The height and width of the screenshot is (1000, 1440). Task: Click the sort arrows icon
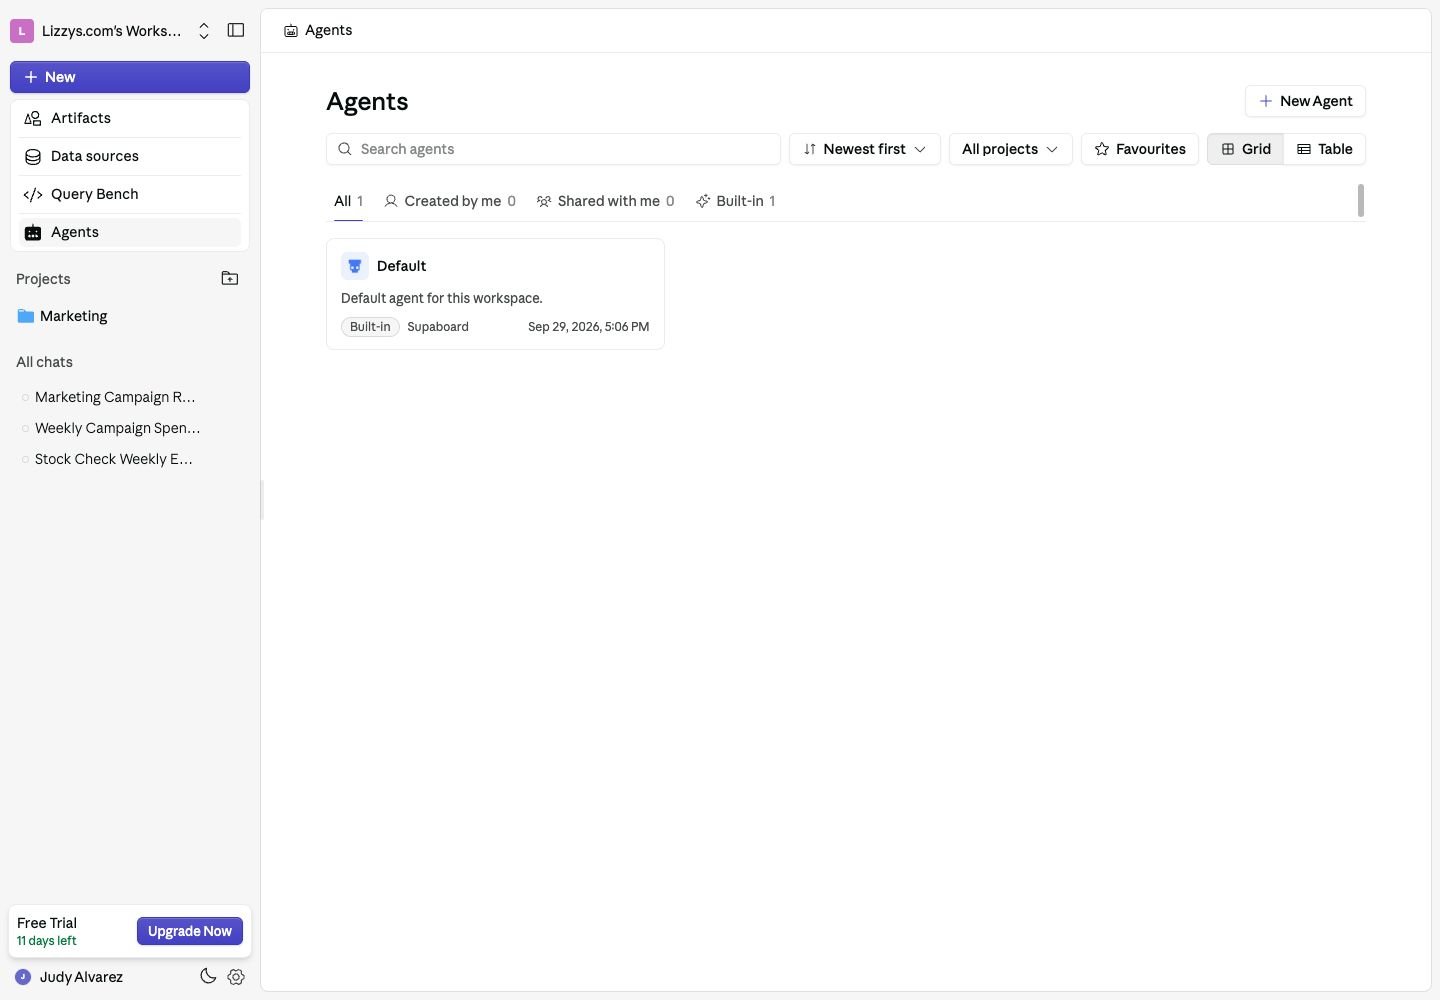810,149
